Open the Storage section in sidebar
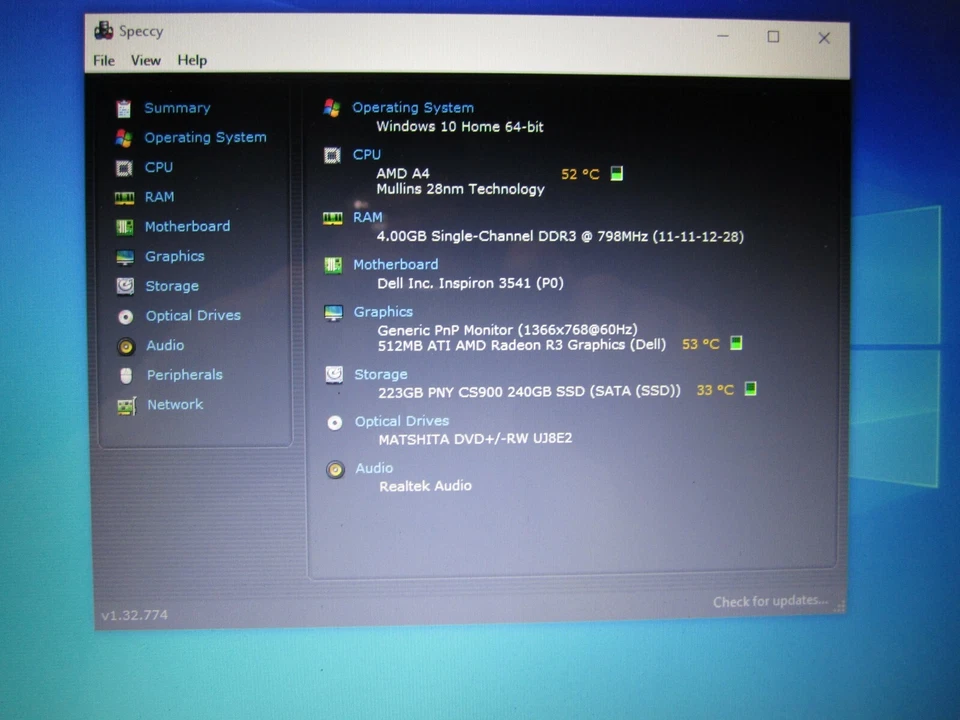Screen dimensions: 960x720 coord(172,287)
